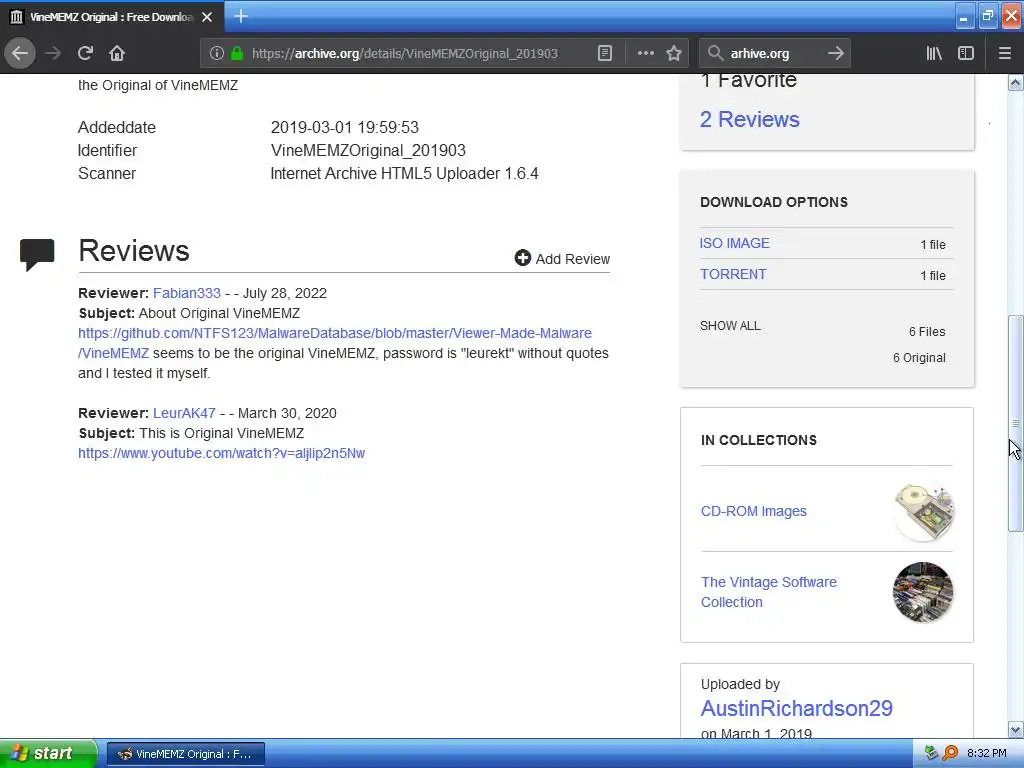Image resolution: width=1024 pixels, height=768 pixels.
Task: Click the search magnifier icon
Action: tap(715, 53)
